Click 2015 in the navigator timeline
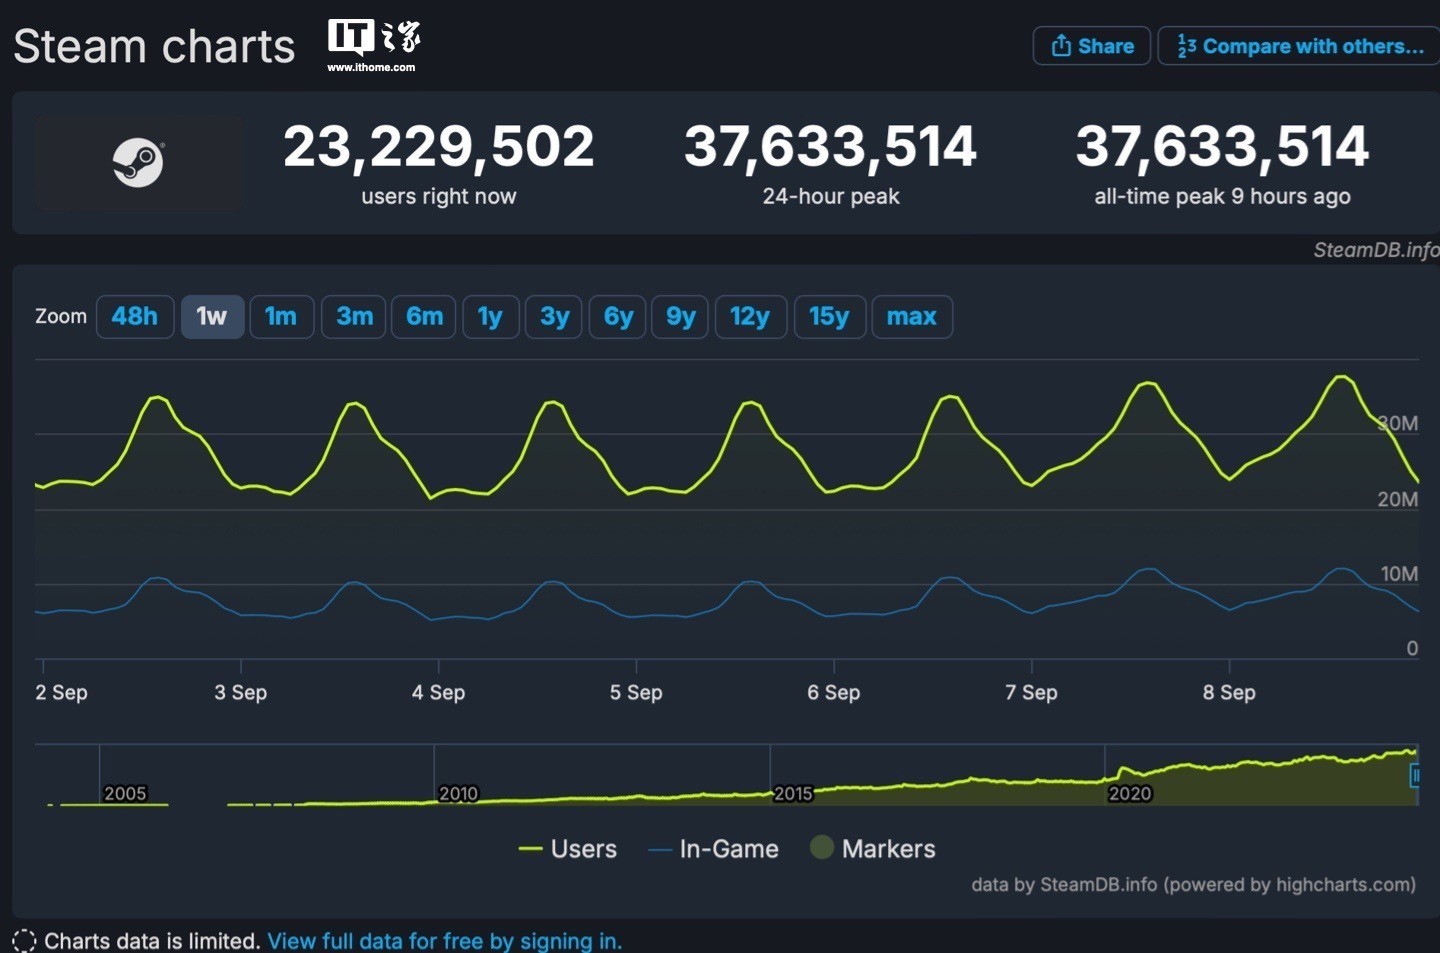Viewport: 1440px width, 953px height. pos(793,793)
